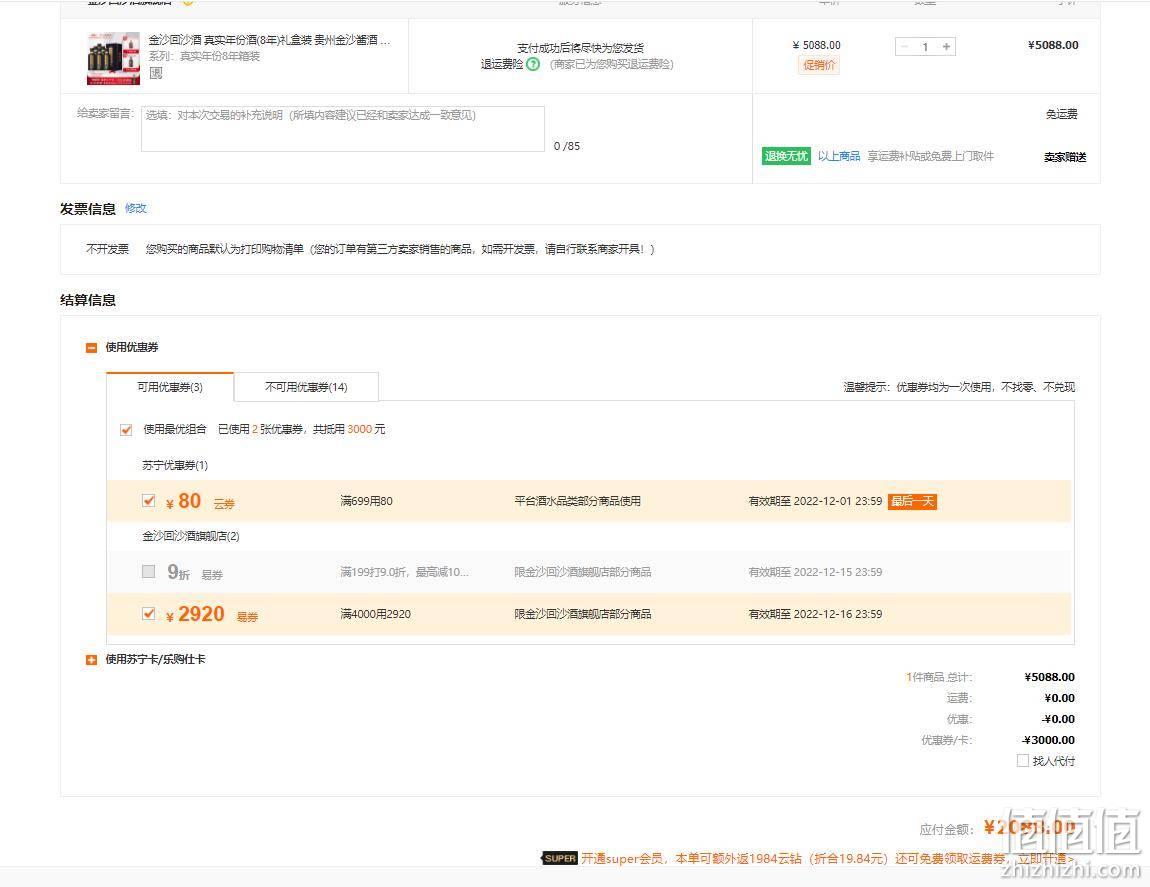1150x887 pixels.
Task: Uncheck the ¥2920 易券 coupon
Action: 149,613
